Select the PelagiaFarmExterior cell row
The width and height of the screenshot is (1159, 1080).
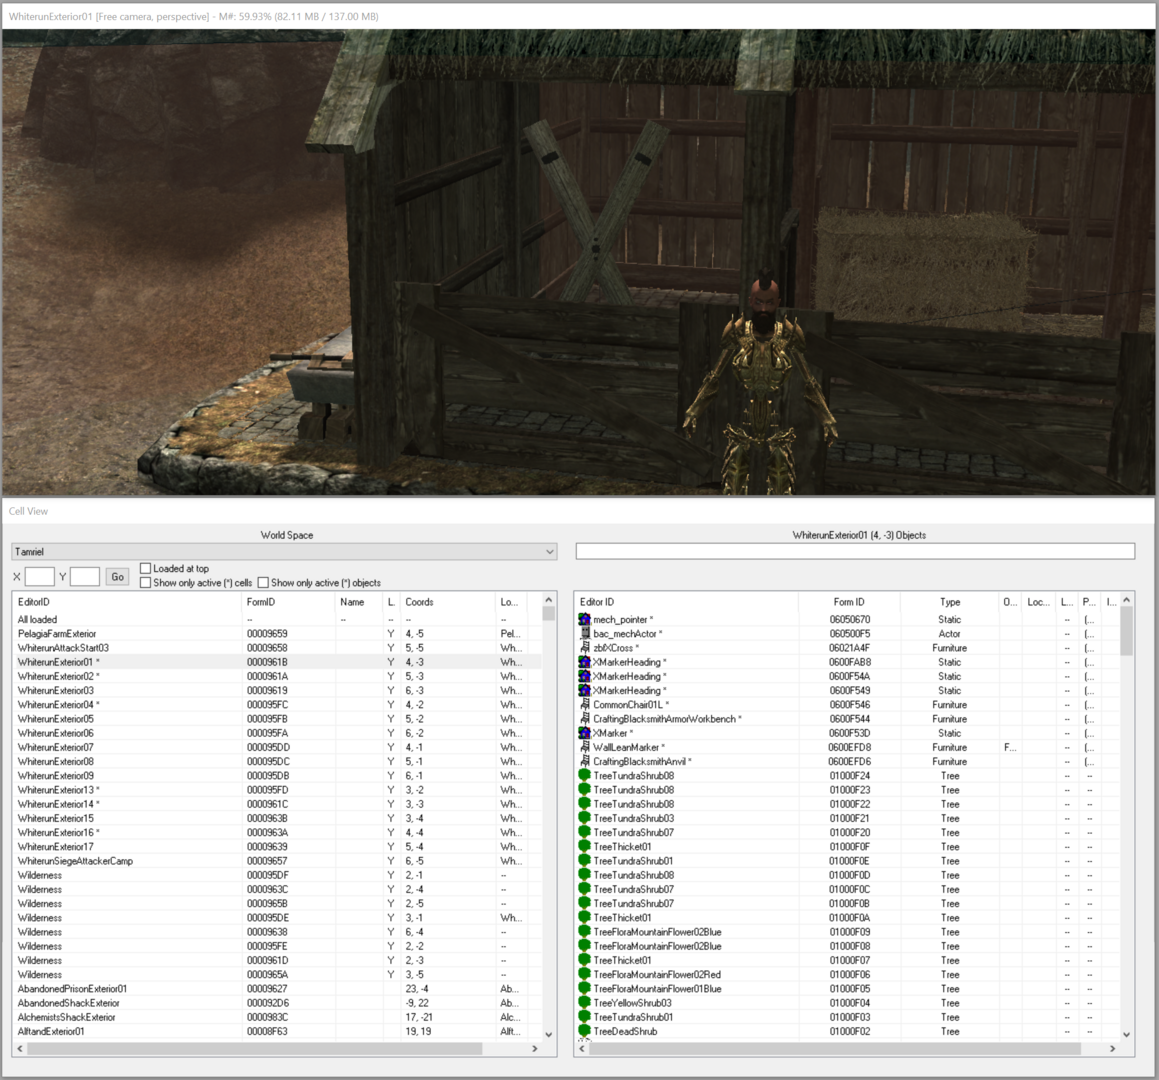(x=276, y=634)
